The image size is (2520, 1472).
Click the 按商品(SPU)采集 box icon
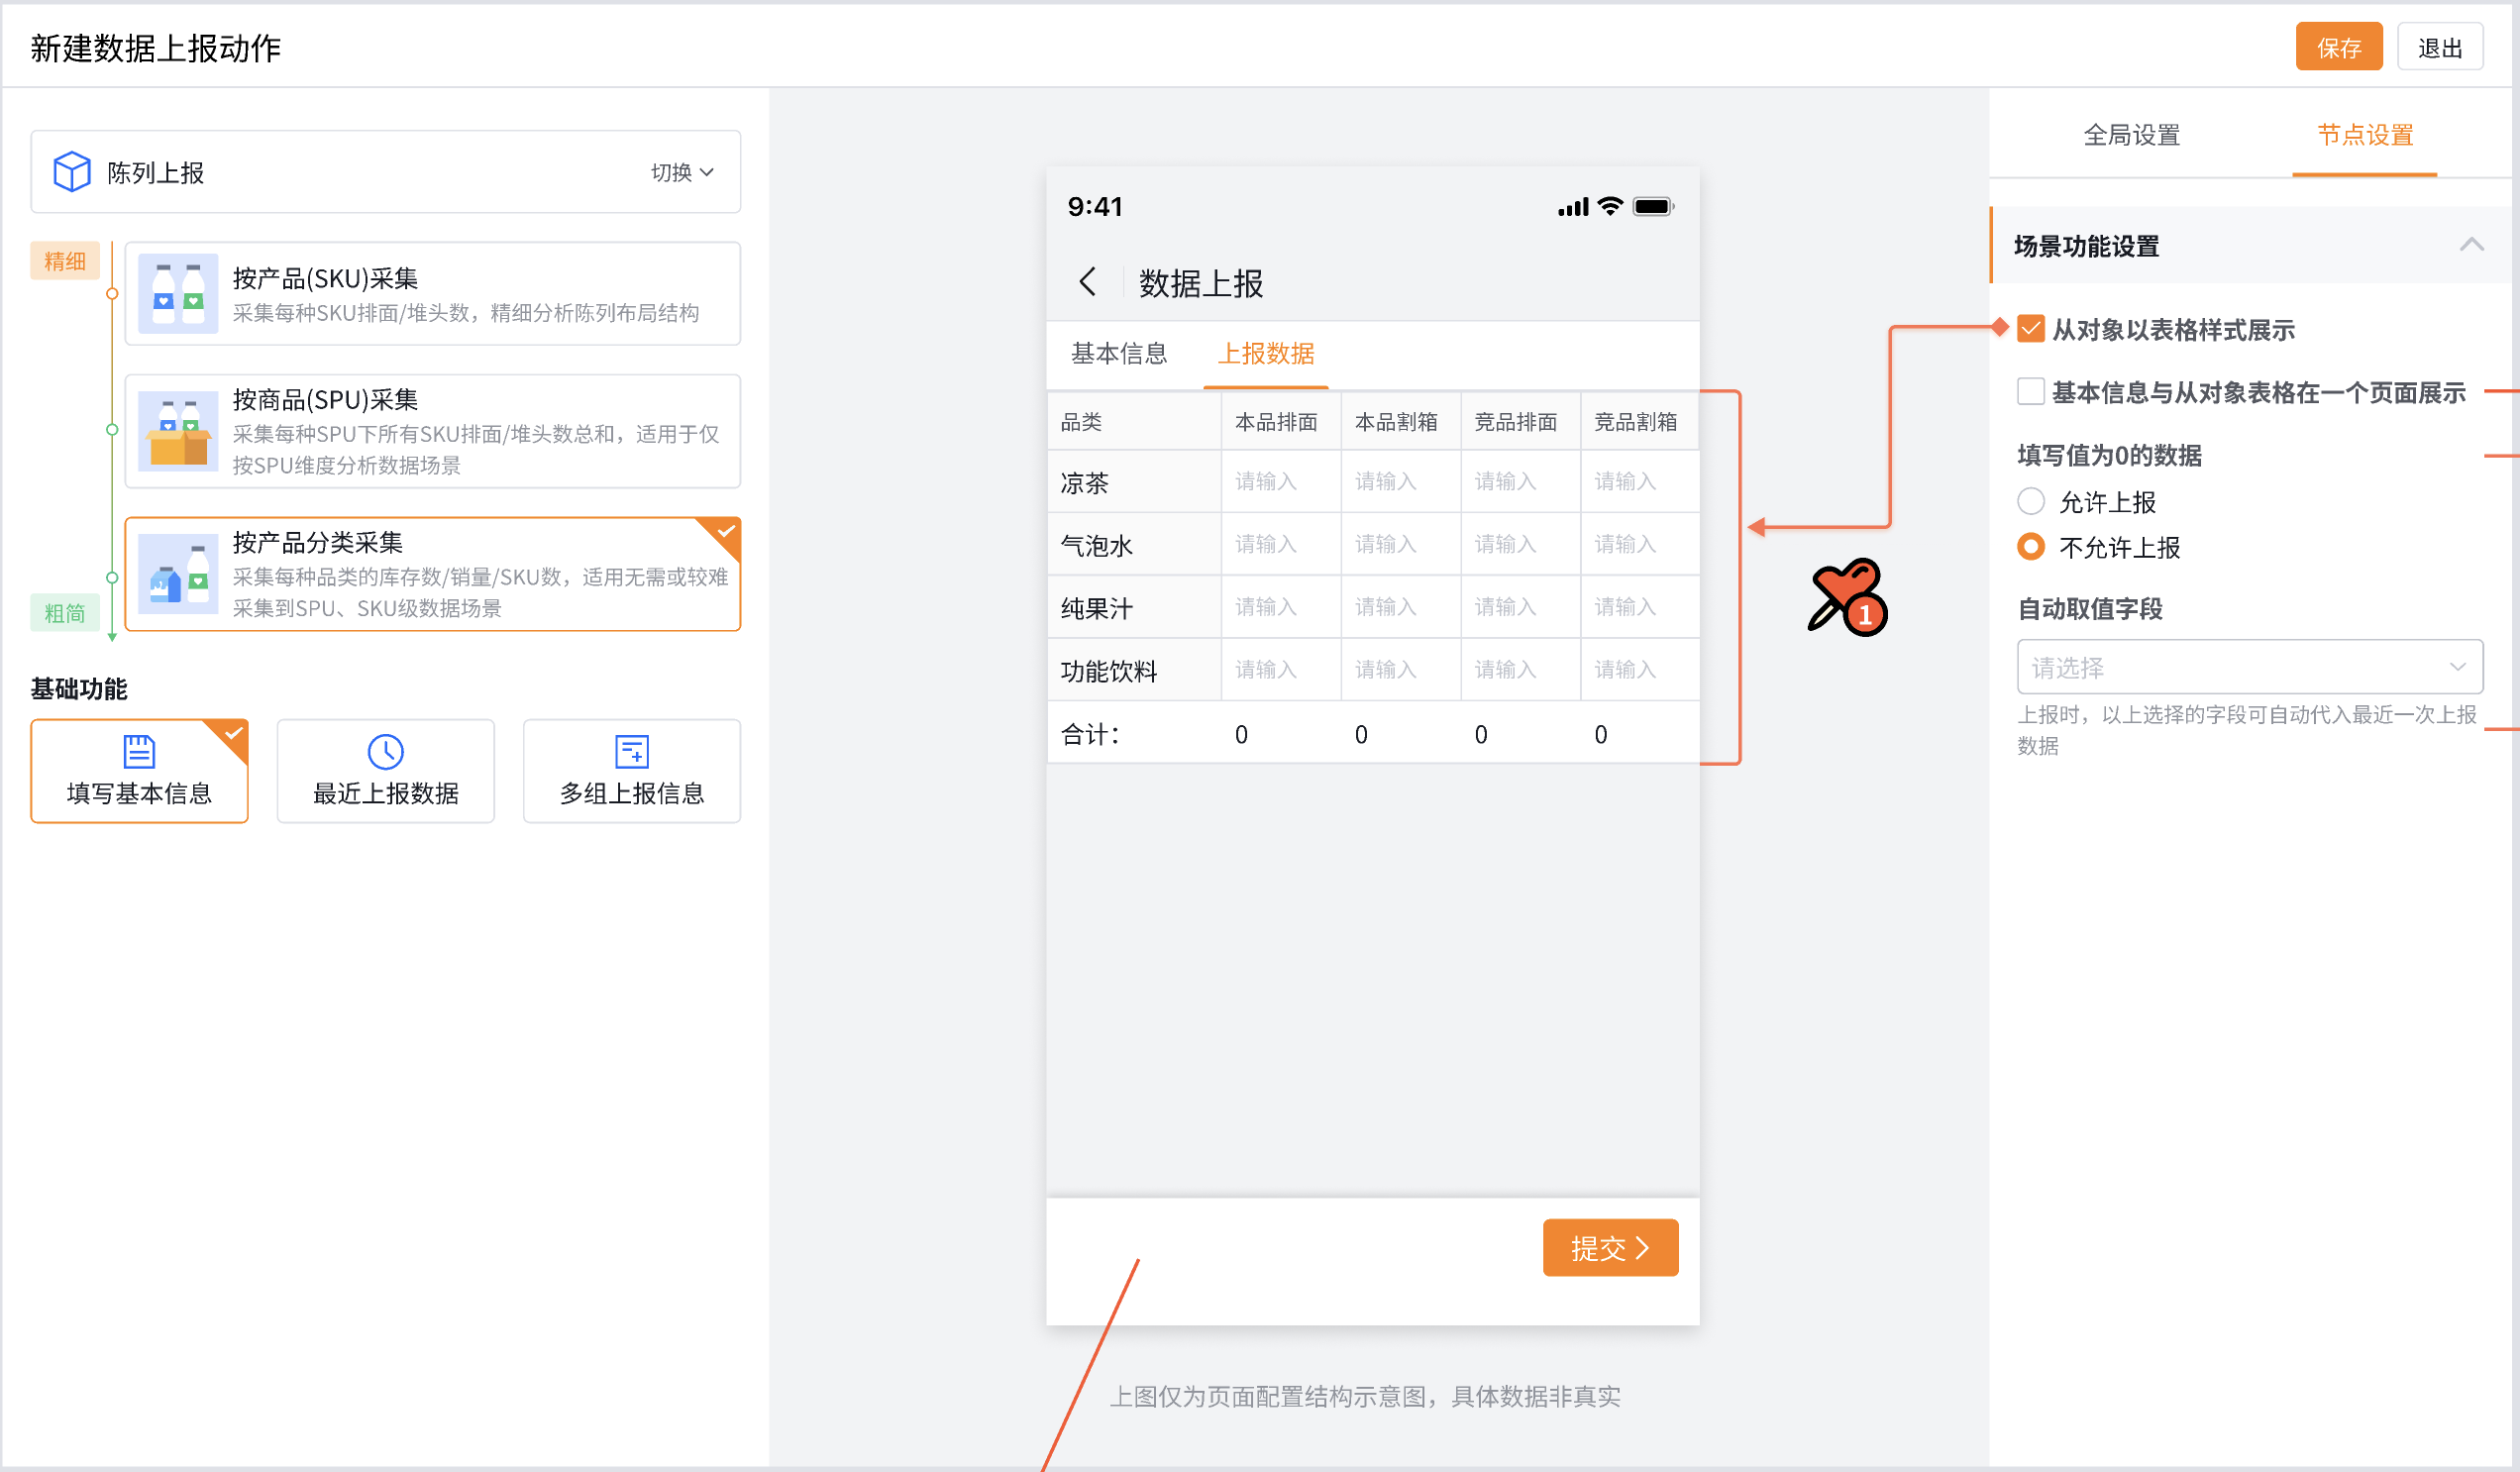click(178, 430)
